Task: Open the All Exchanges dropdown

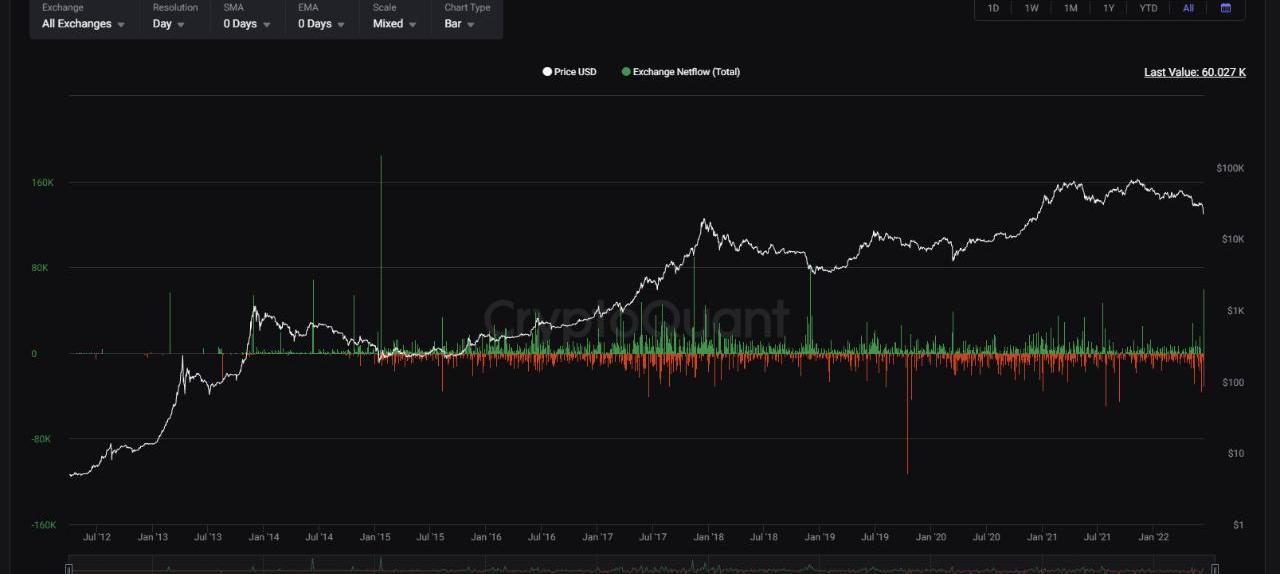Action: click(x=84, y=24)
